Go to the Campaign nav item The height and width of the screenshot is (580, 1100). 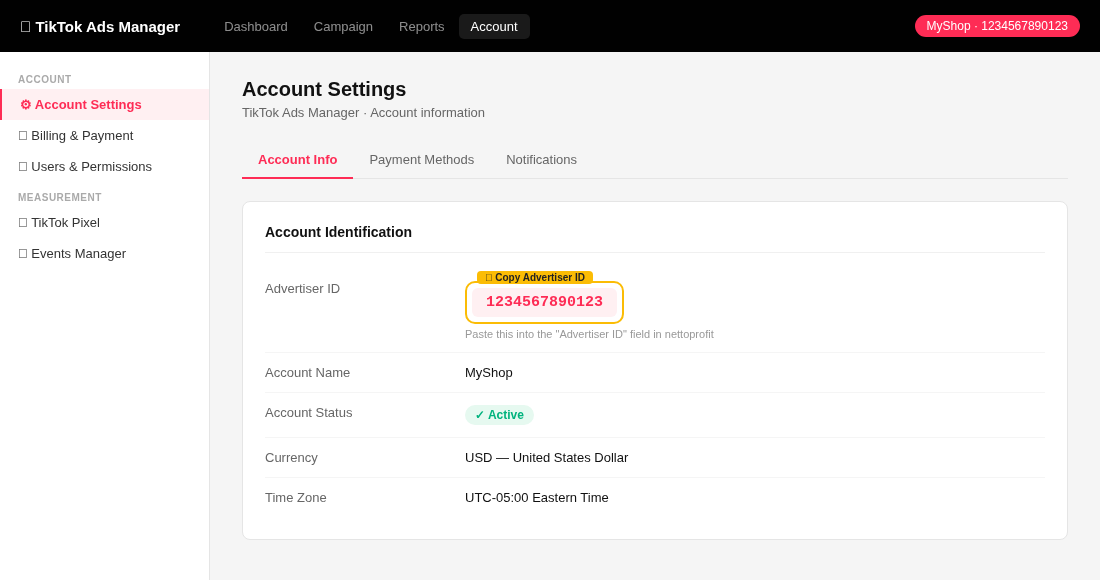point(343,27)
